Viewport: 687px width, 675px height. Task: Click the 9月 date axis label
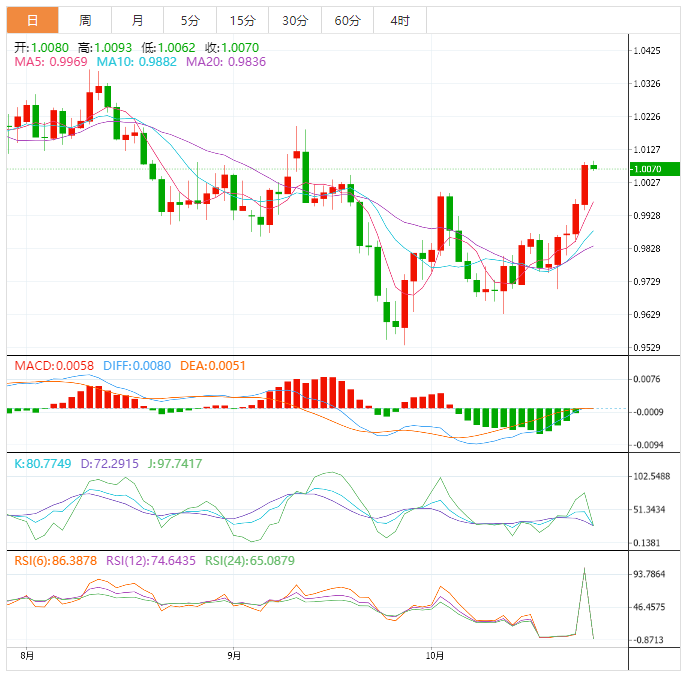point(233,656)
